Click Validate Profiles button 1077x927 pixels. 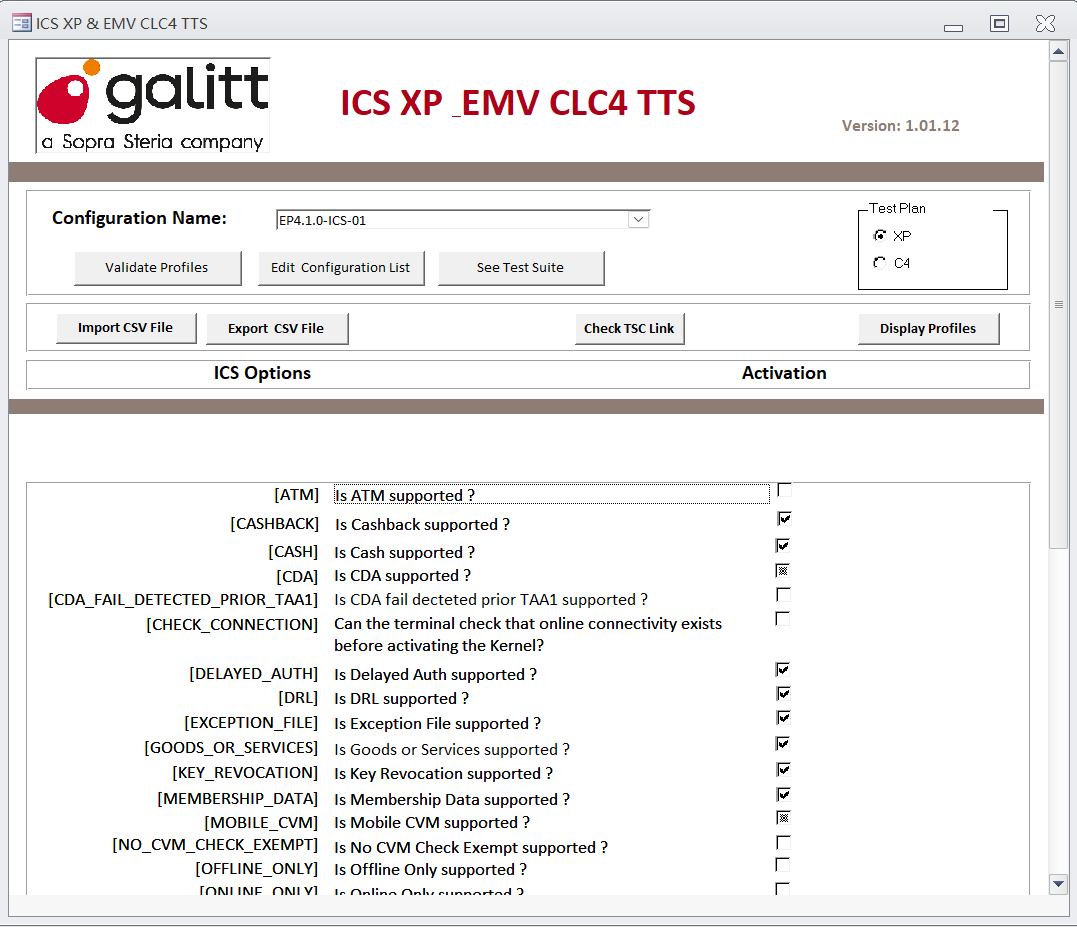pos(157,268)
